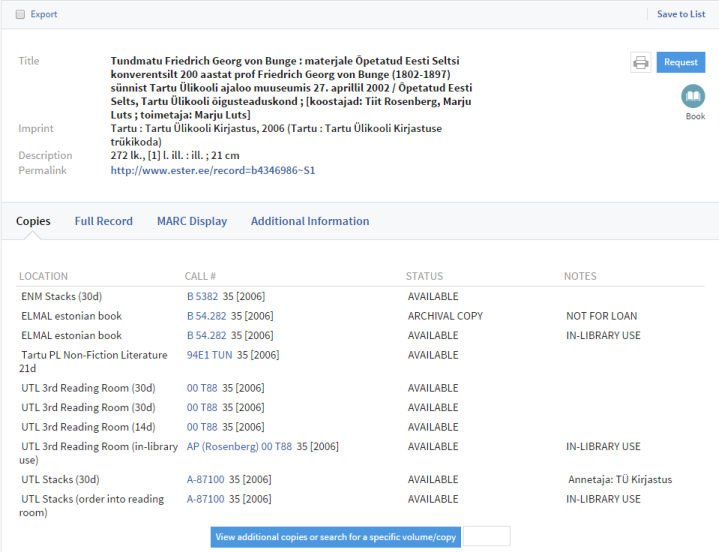Open A-87100 link for order into reading room

(206, 499)
